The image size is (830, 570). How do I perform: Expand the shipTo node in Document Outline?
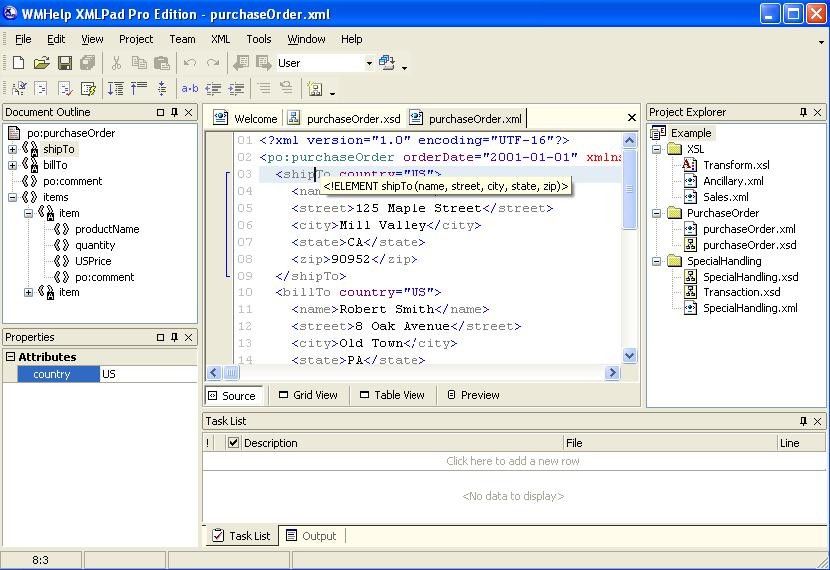pos(12,149)
